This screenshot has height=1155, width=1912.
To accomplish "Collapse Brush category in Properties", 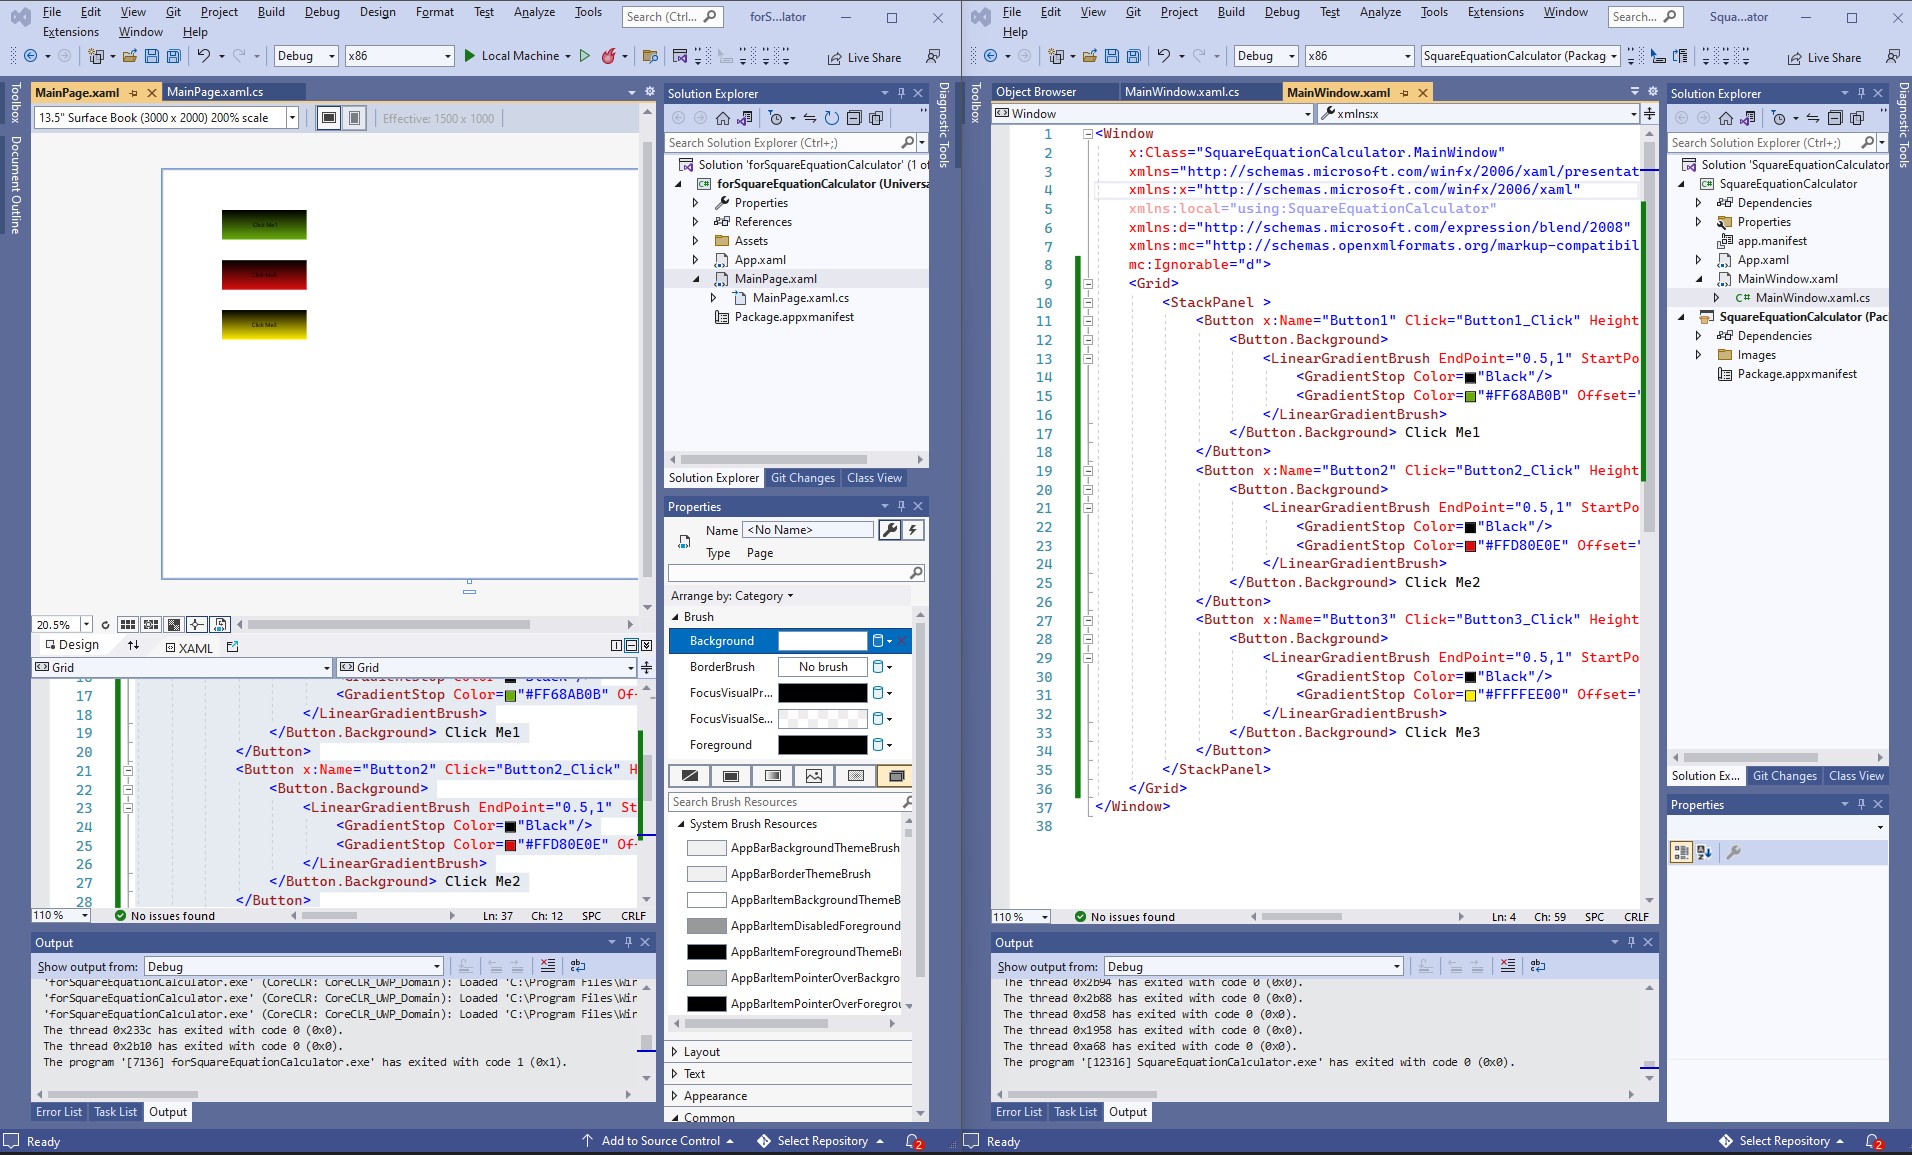I will click(675, 617).
